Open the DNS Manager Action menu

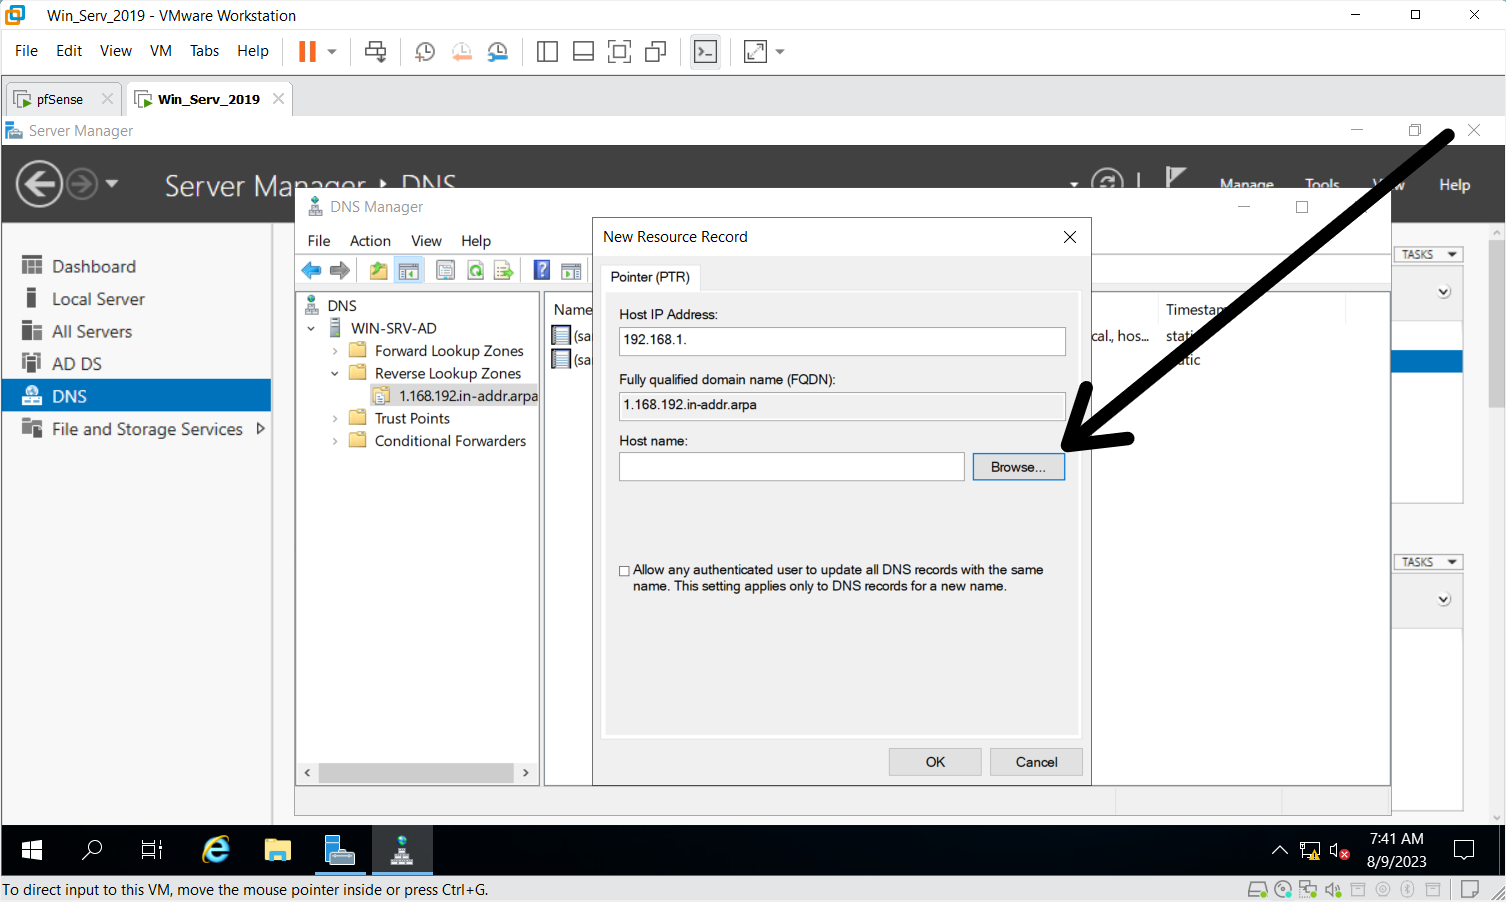coord(370,241)
